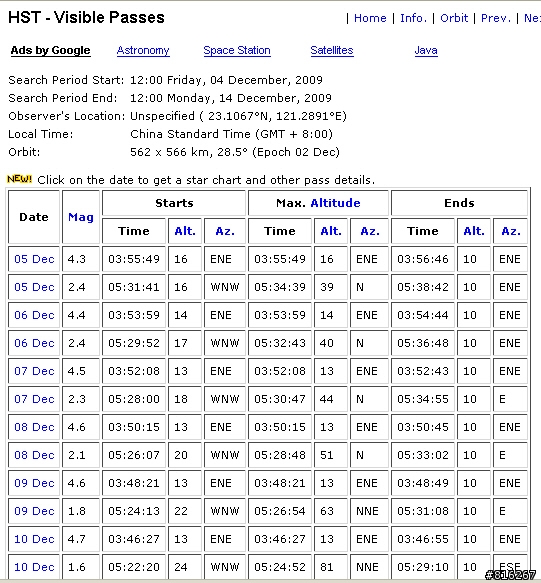Click the Prev. period link

496,18
